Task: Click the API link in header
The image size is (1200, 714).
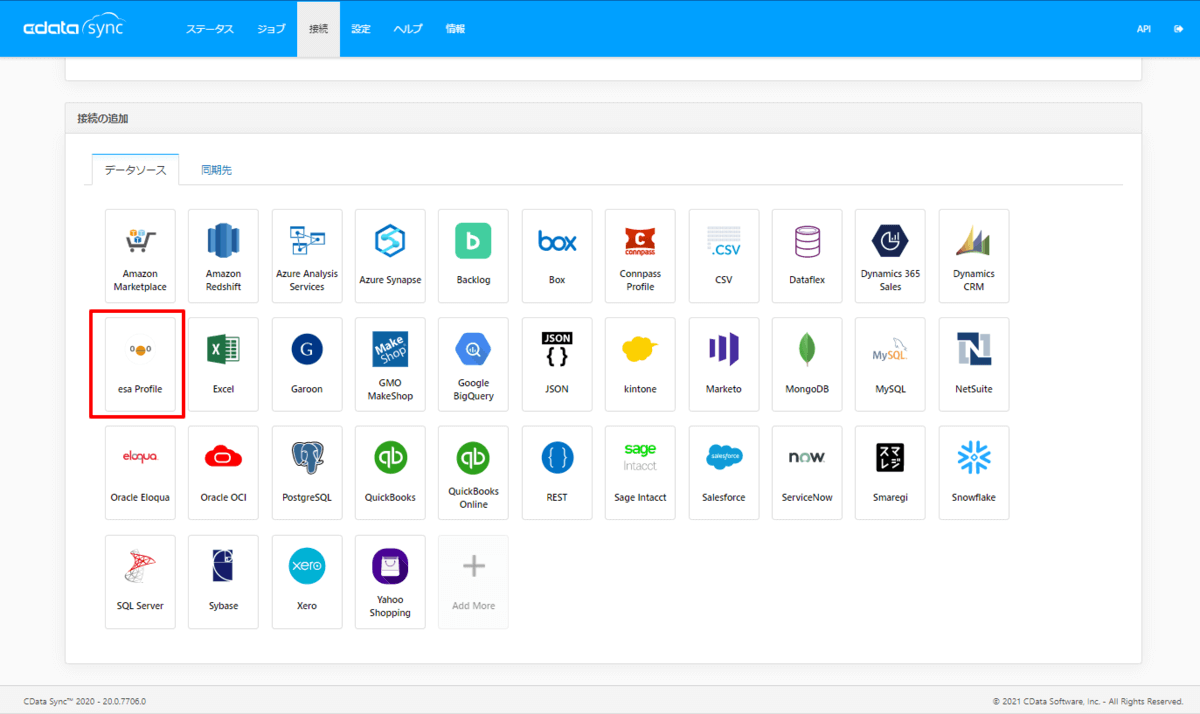Action: coord(1144,29)
